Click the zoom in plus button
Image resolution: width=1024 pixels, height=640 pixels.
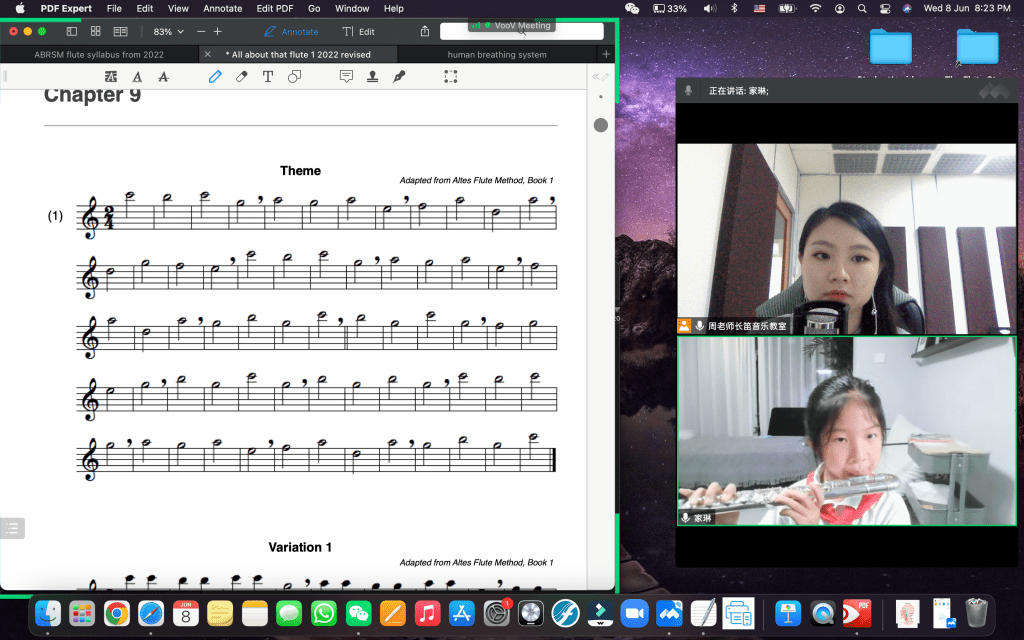(x=218, y=32)
